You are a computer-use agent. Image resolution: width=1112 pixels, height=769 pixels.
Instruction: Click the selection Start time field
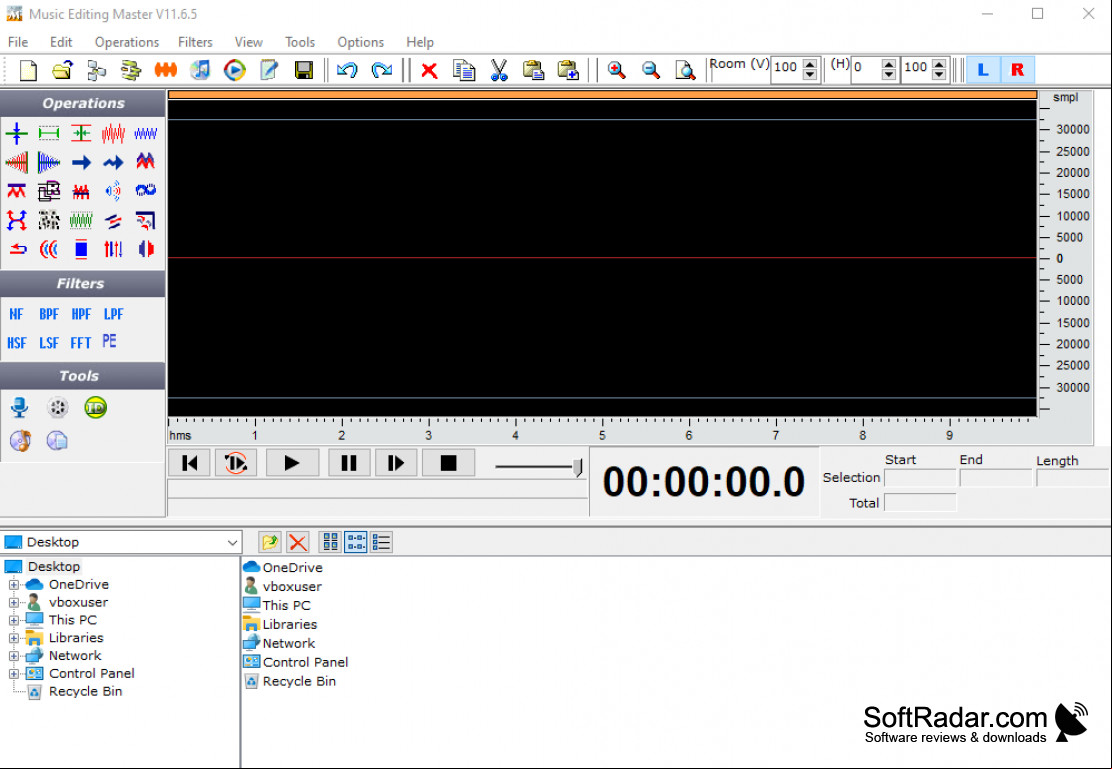[x=920, y=478]
